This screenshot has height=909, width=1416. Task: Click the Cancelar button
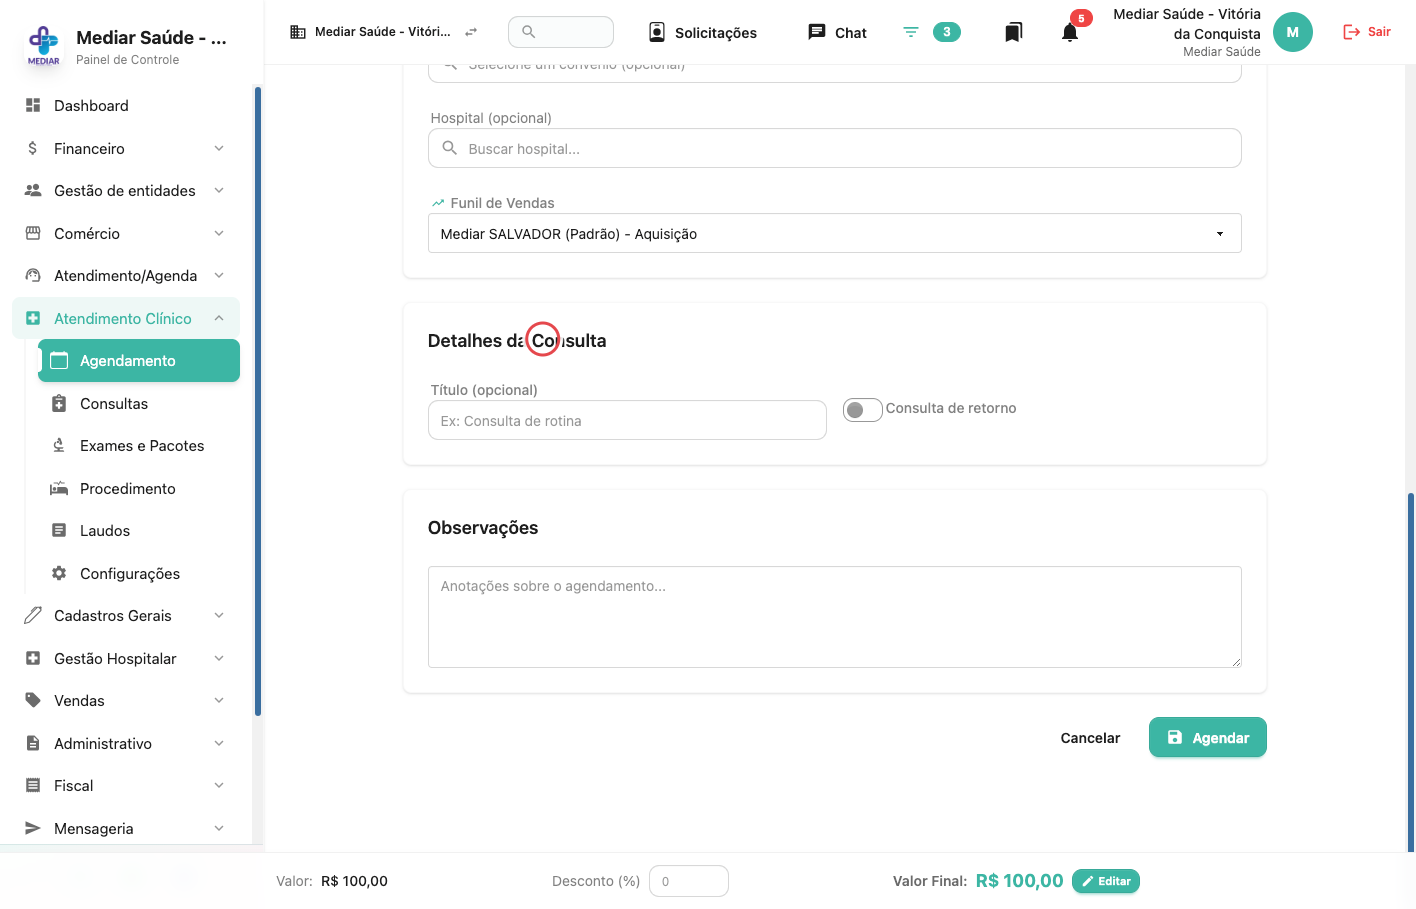(x=1090, y=738)
